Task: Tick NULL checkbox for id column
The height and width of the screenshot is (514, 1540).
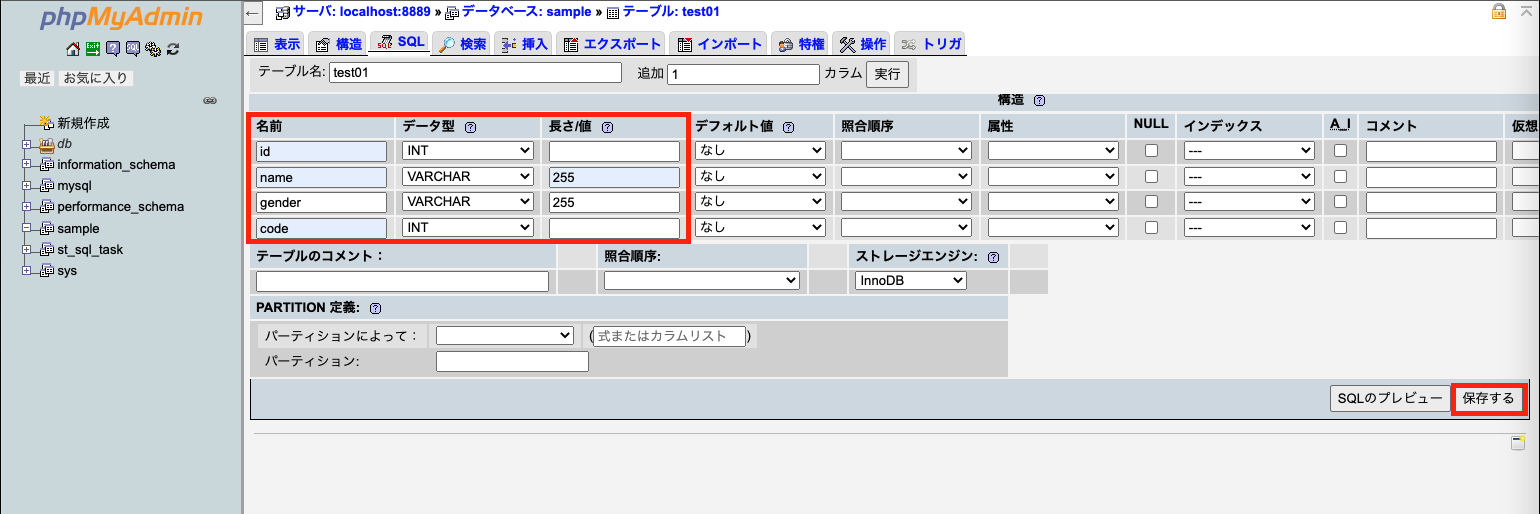Action: (1151, 151)
